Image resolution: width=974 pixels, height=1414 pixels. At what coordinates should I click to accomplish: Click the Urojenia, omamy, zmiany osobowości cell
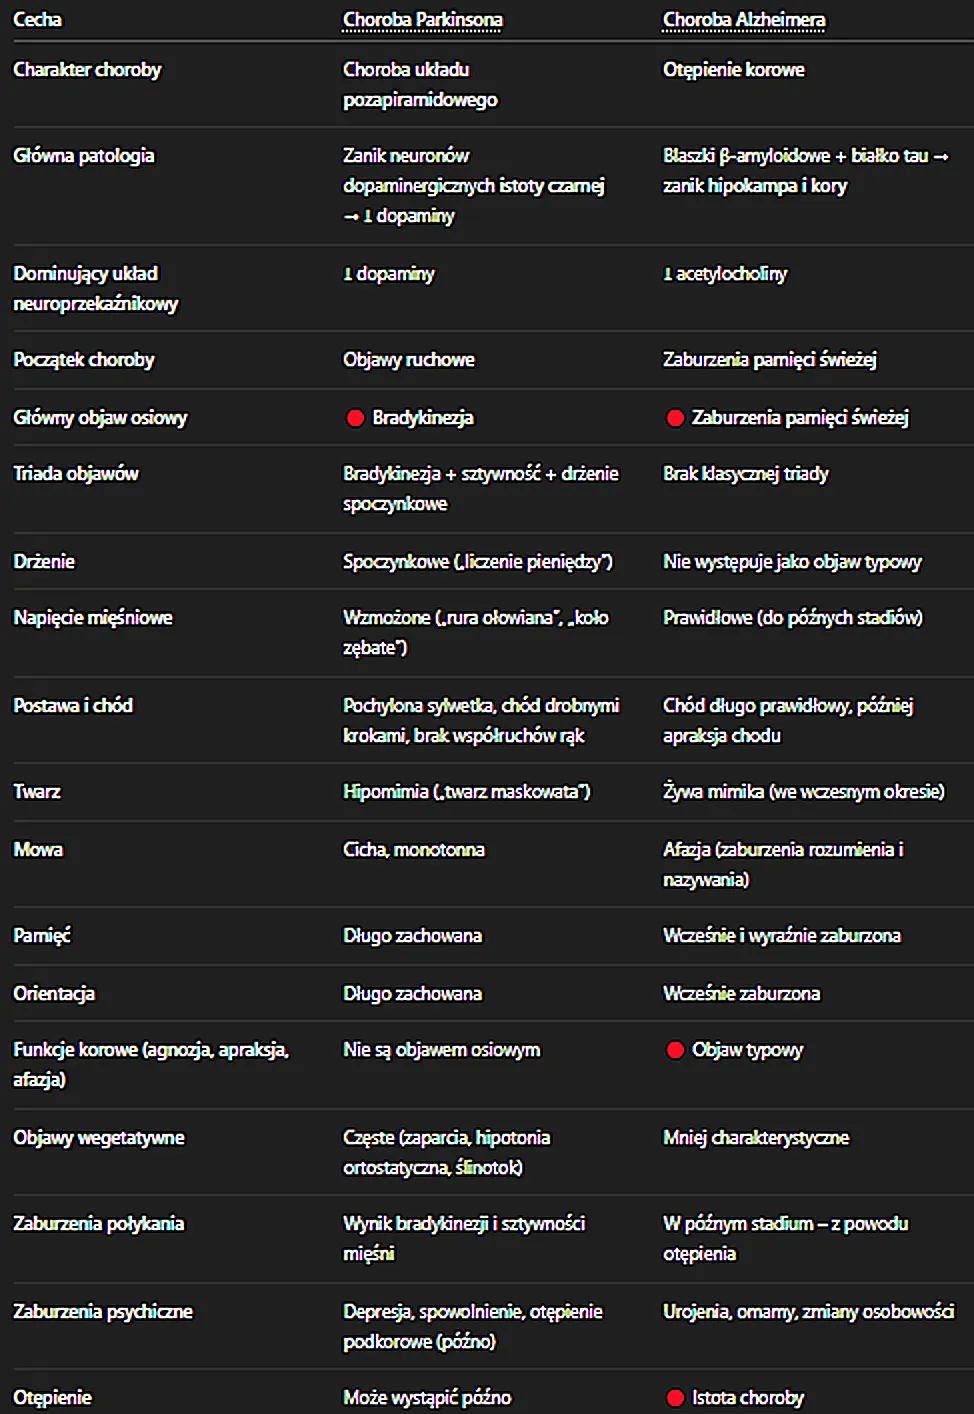[809, 1312]
